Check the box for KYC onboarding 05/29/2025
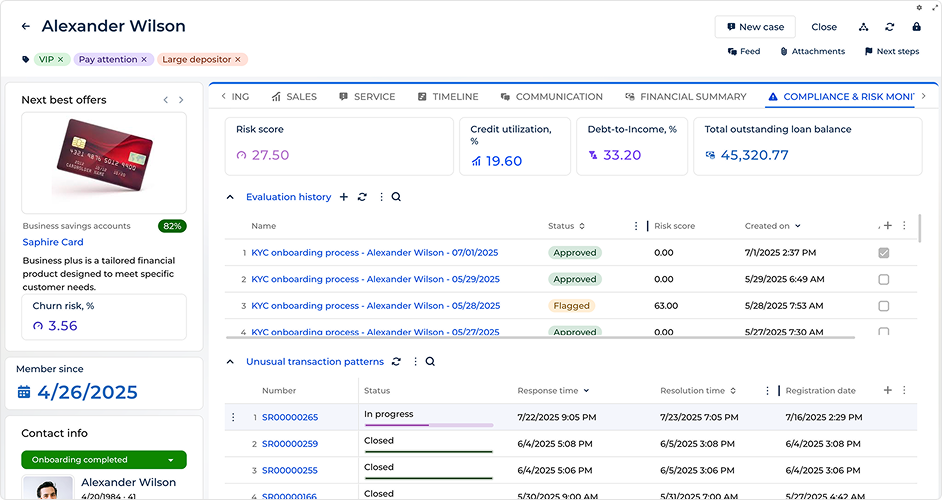942x500 pixels. click(x=883, y=280)
